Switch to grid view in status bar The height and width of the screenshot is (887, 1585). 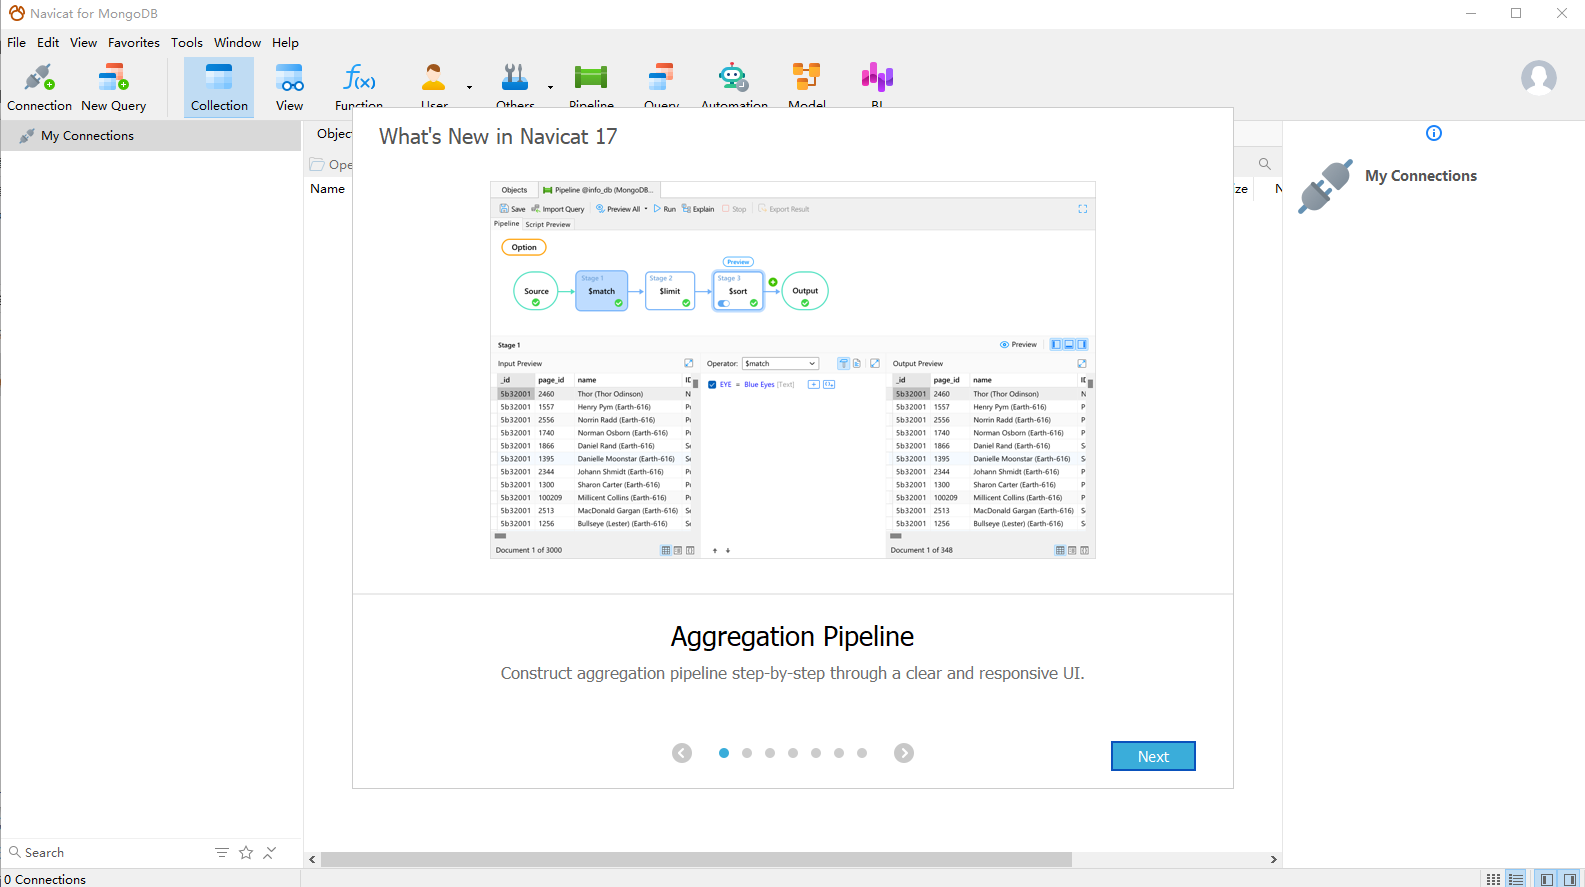[x=1493, y=879]
